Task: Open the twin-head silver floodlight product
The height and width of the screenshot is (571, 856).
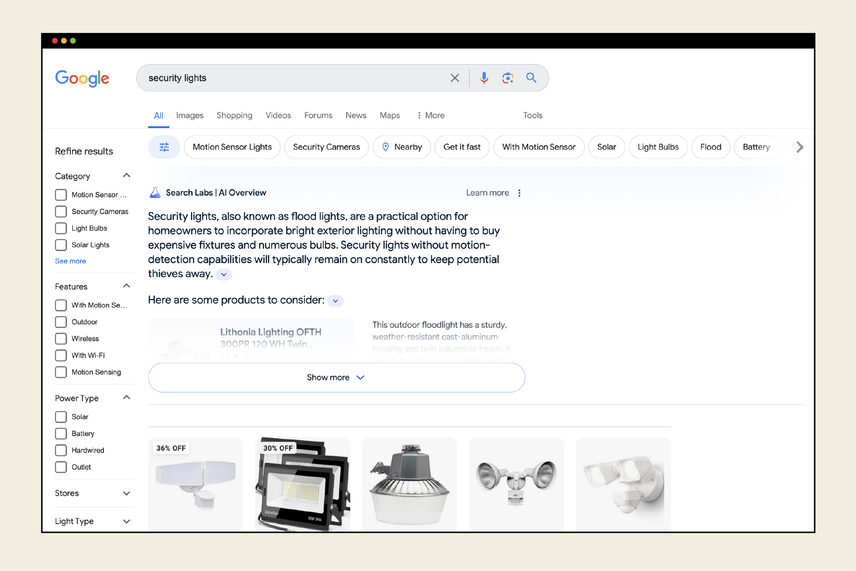Action: pos(516,483)
